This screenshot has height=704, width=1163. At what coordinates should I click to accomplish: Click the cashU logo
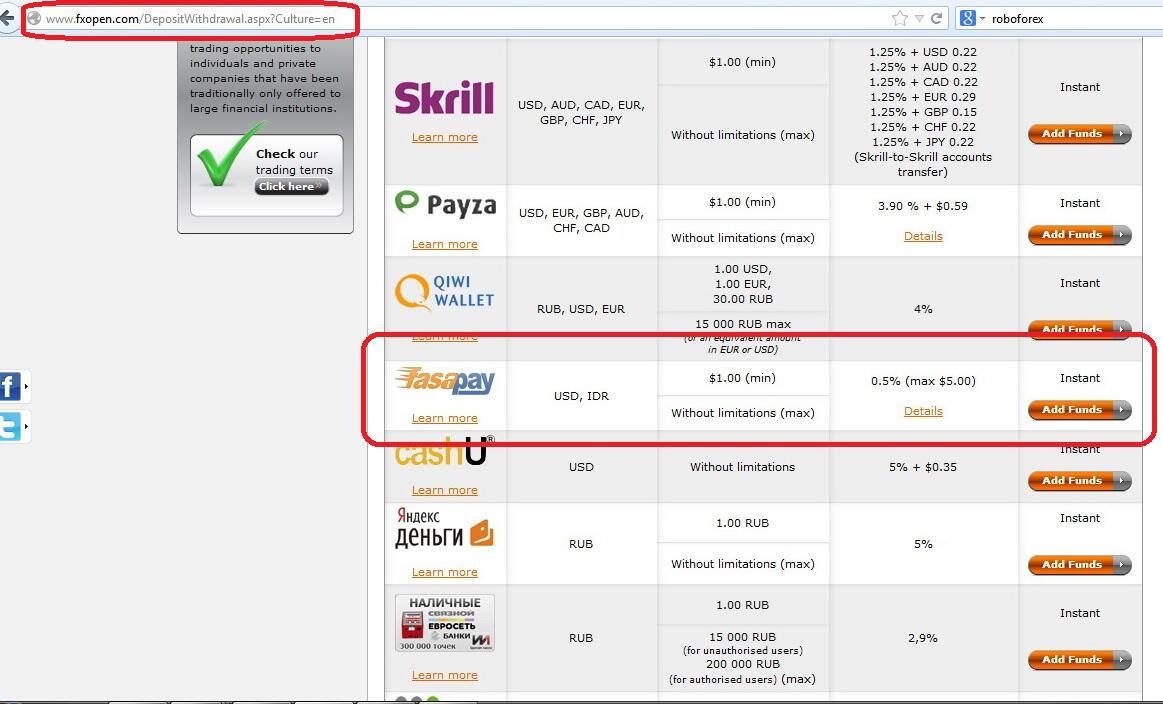pos(444,451)
